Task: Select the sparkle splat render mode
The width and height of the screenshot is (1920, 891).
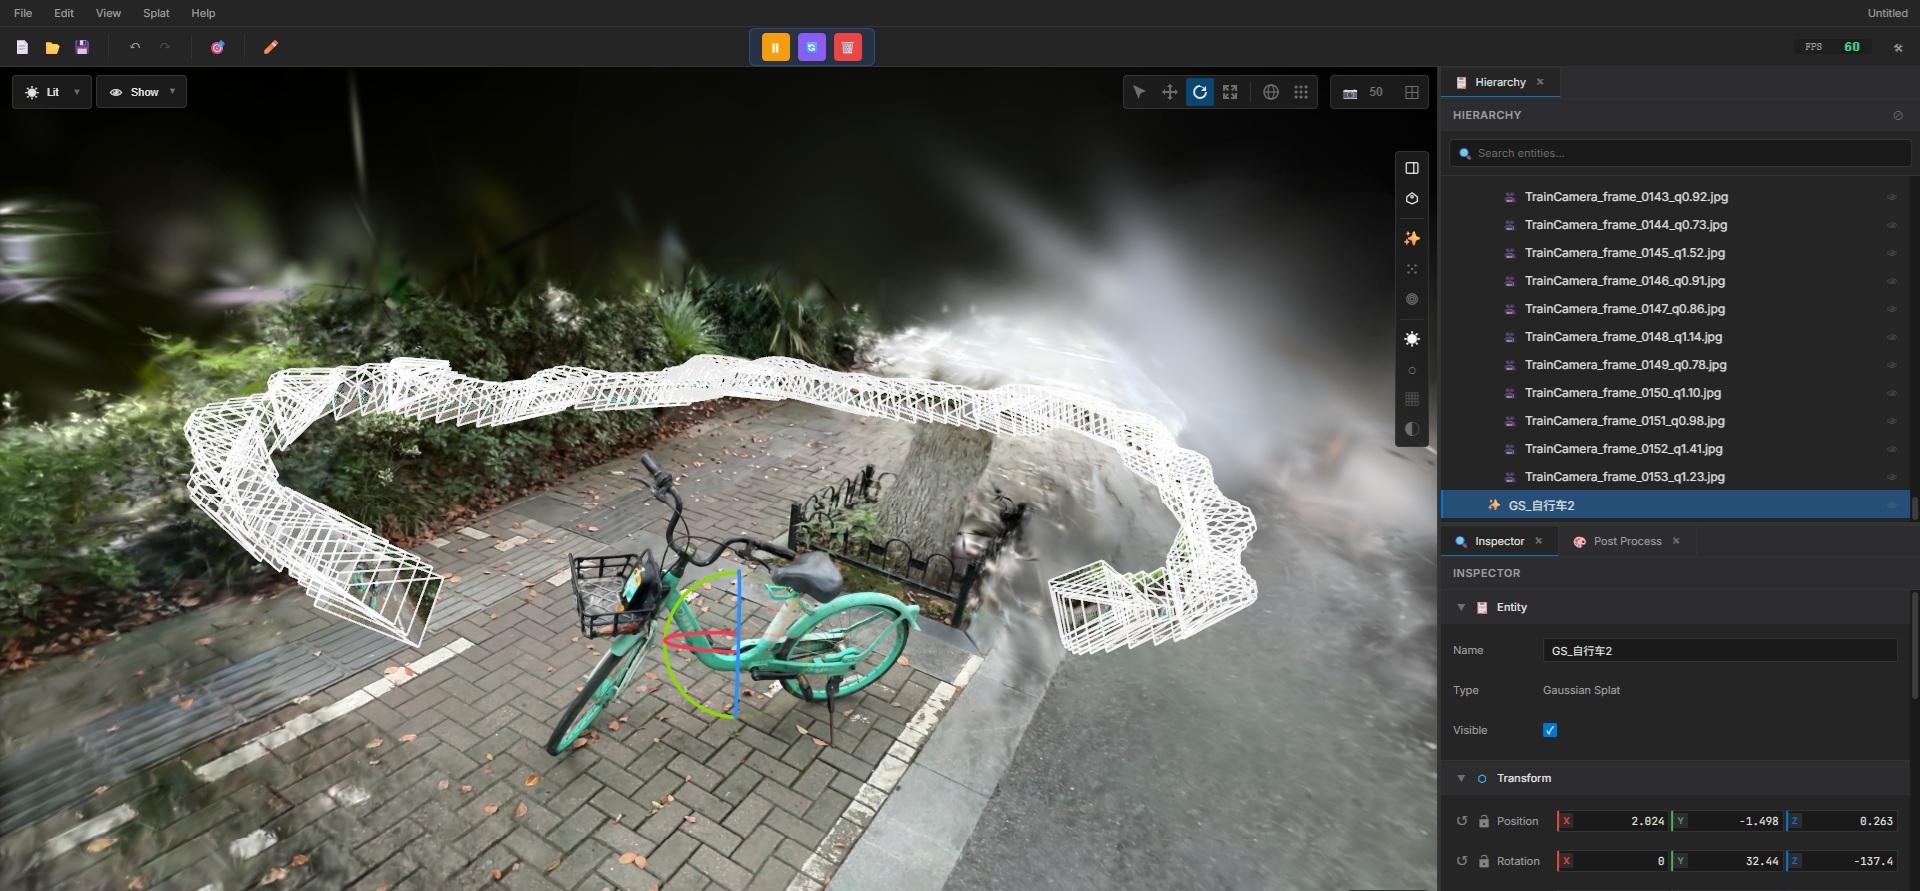Action: (1412, 238)
